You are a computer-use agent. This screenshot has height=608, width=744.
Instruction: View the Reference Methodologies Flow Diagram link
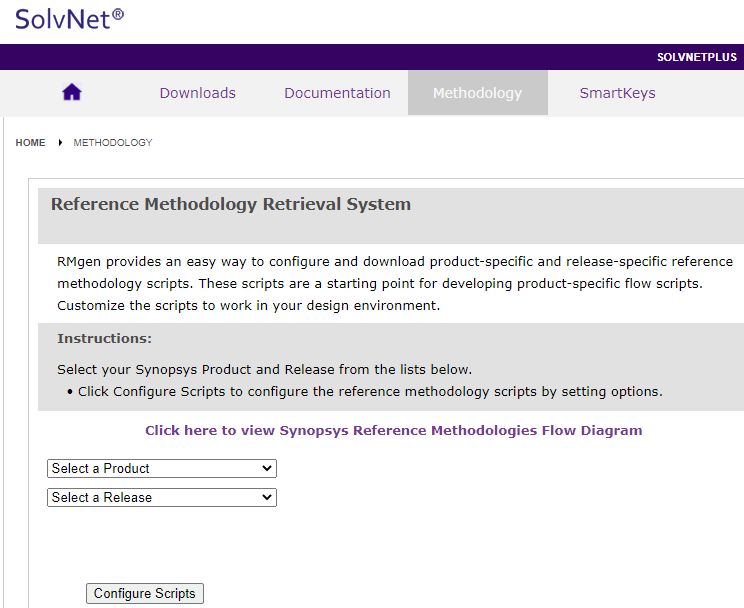(x=393, y=431)
